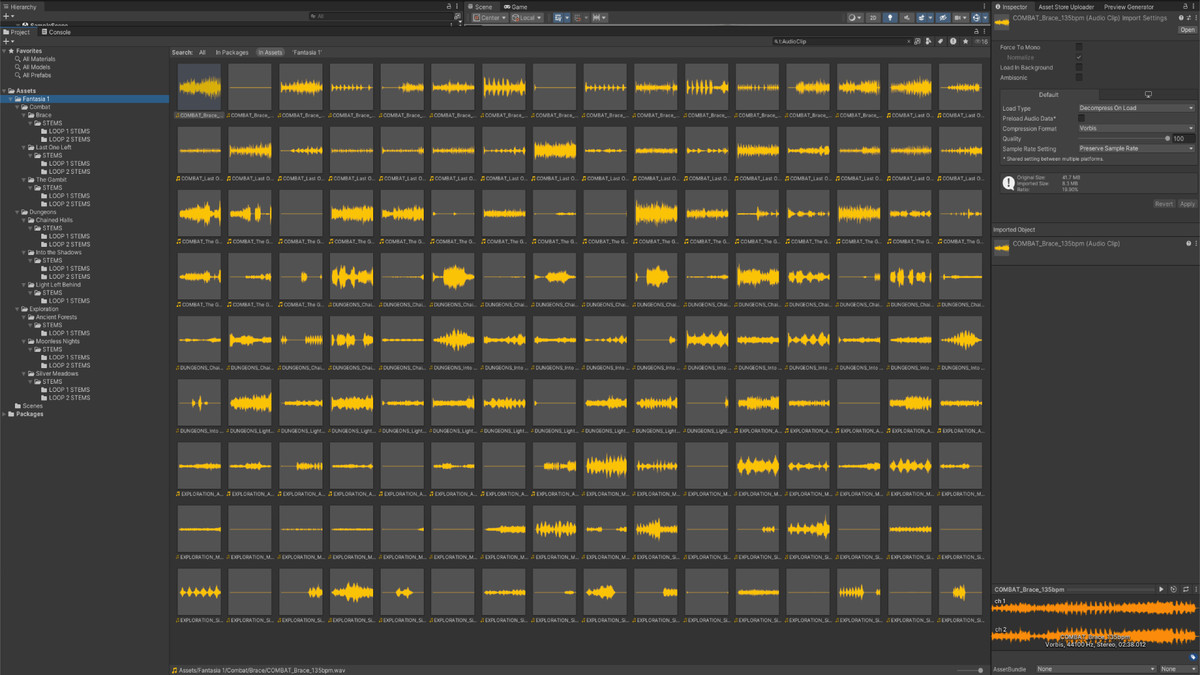Screen dimensions: 1200x675
Task: Collapse the Fantasia 1 folder
Action: (x=12, y=99)
